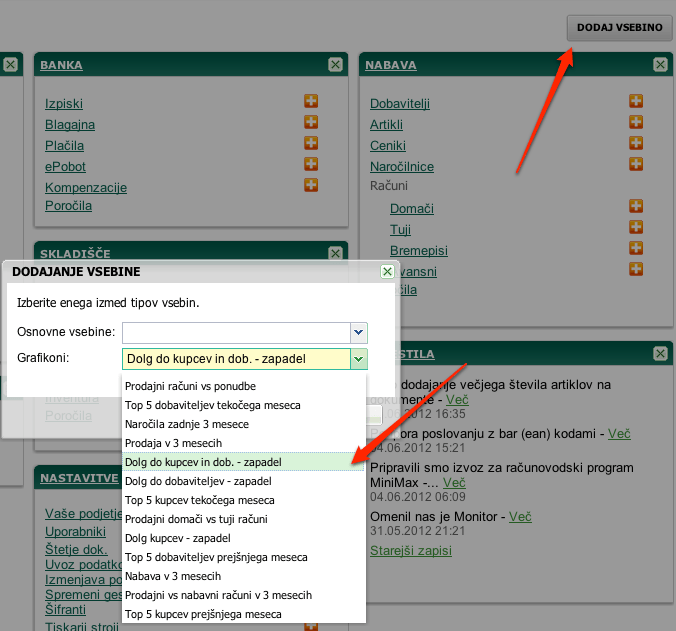Screen dimensions: 676x631
Task: Open the ePobot link
Action: pos(65,167)
